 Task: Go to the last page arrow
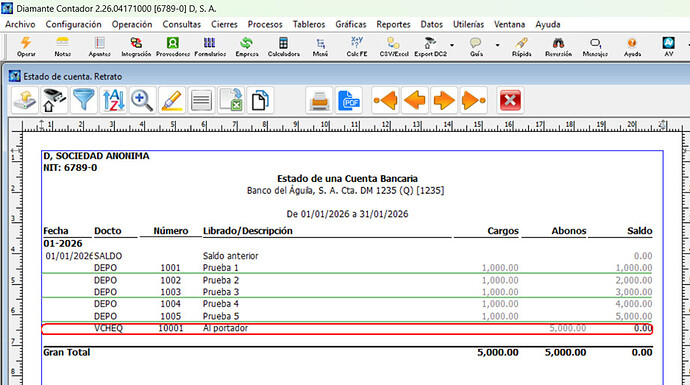tap(473, 100)
